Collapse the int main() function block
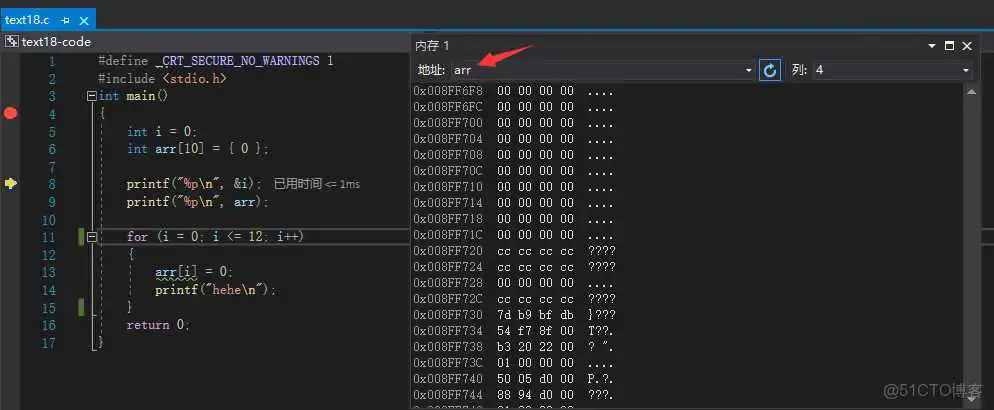994x410 pixels. (92, 96)
